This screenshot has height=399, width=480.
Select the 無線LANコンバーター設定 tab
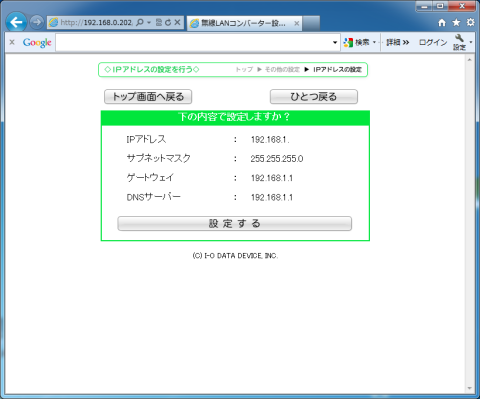pyautogui.click(x=244, y=23)
